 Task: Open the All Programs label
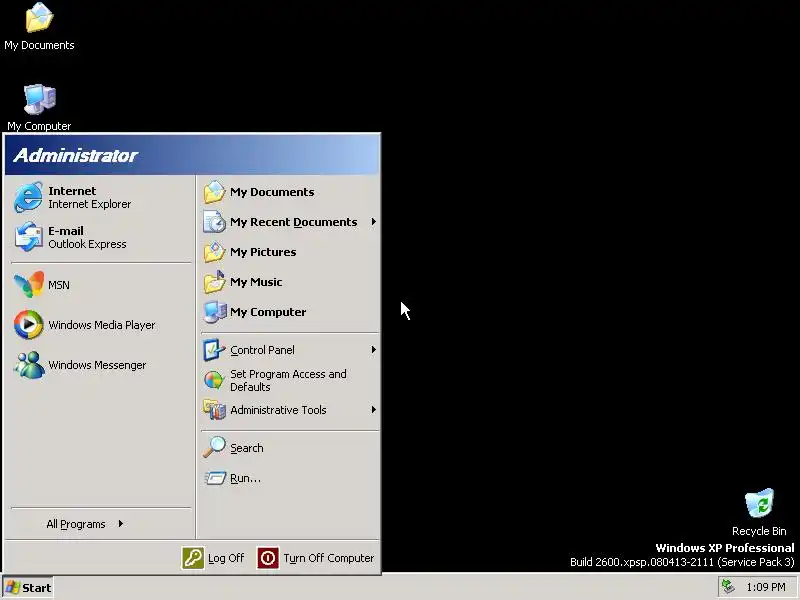coord(76,524)
